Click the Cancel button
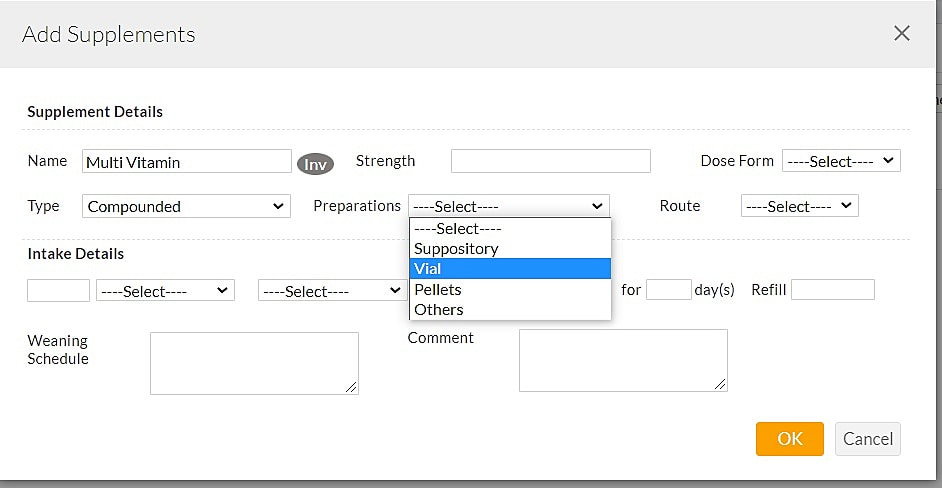This screenshot has width=942, height=488. tap(867, 439)
